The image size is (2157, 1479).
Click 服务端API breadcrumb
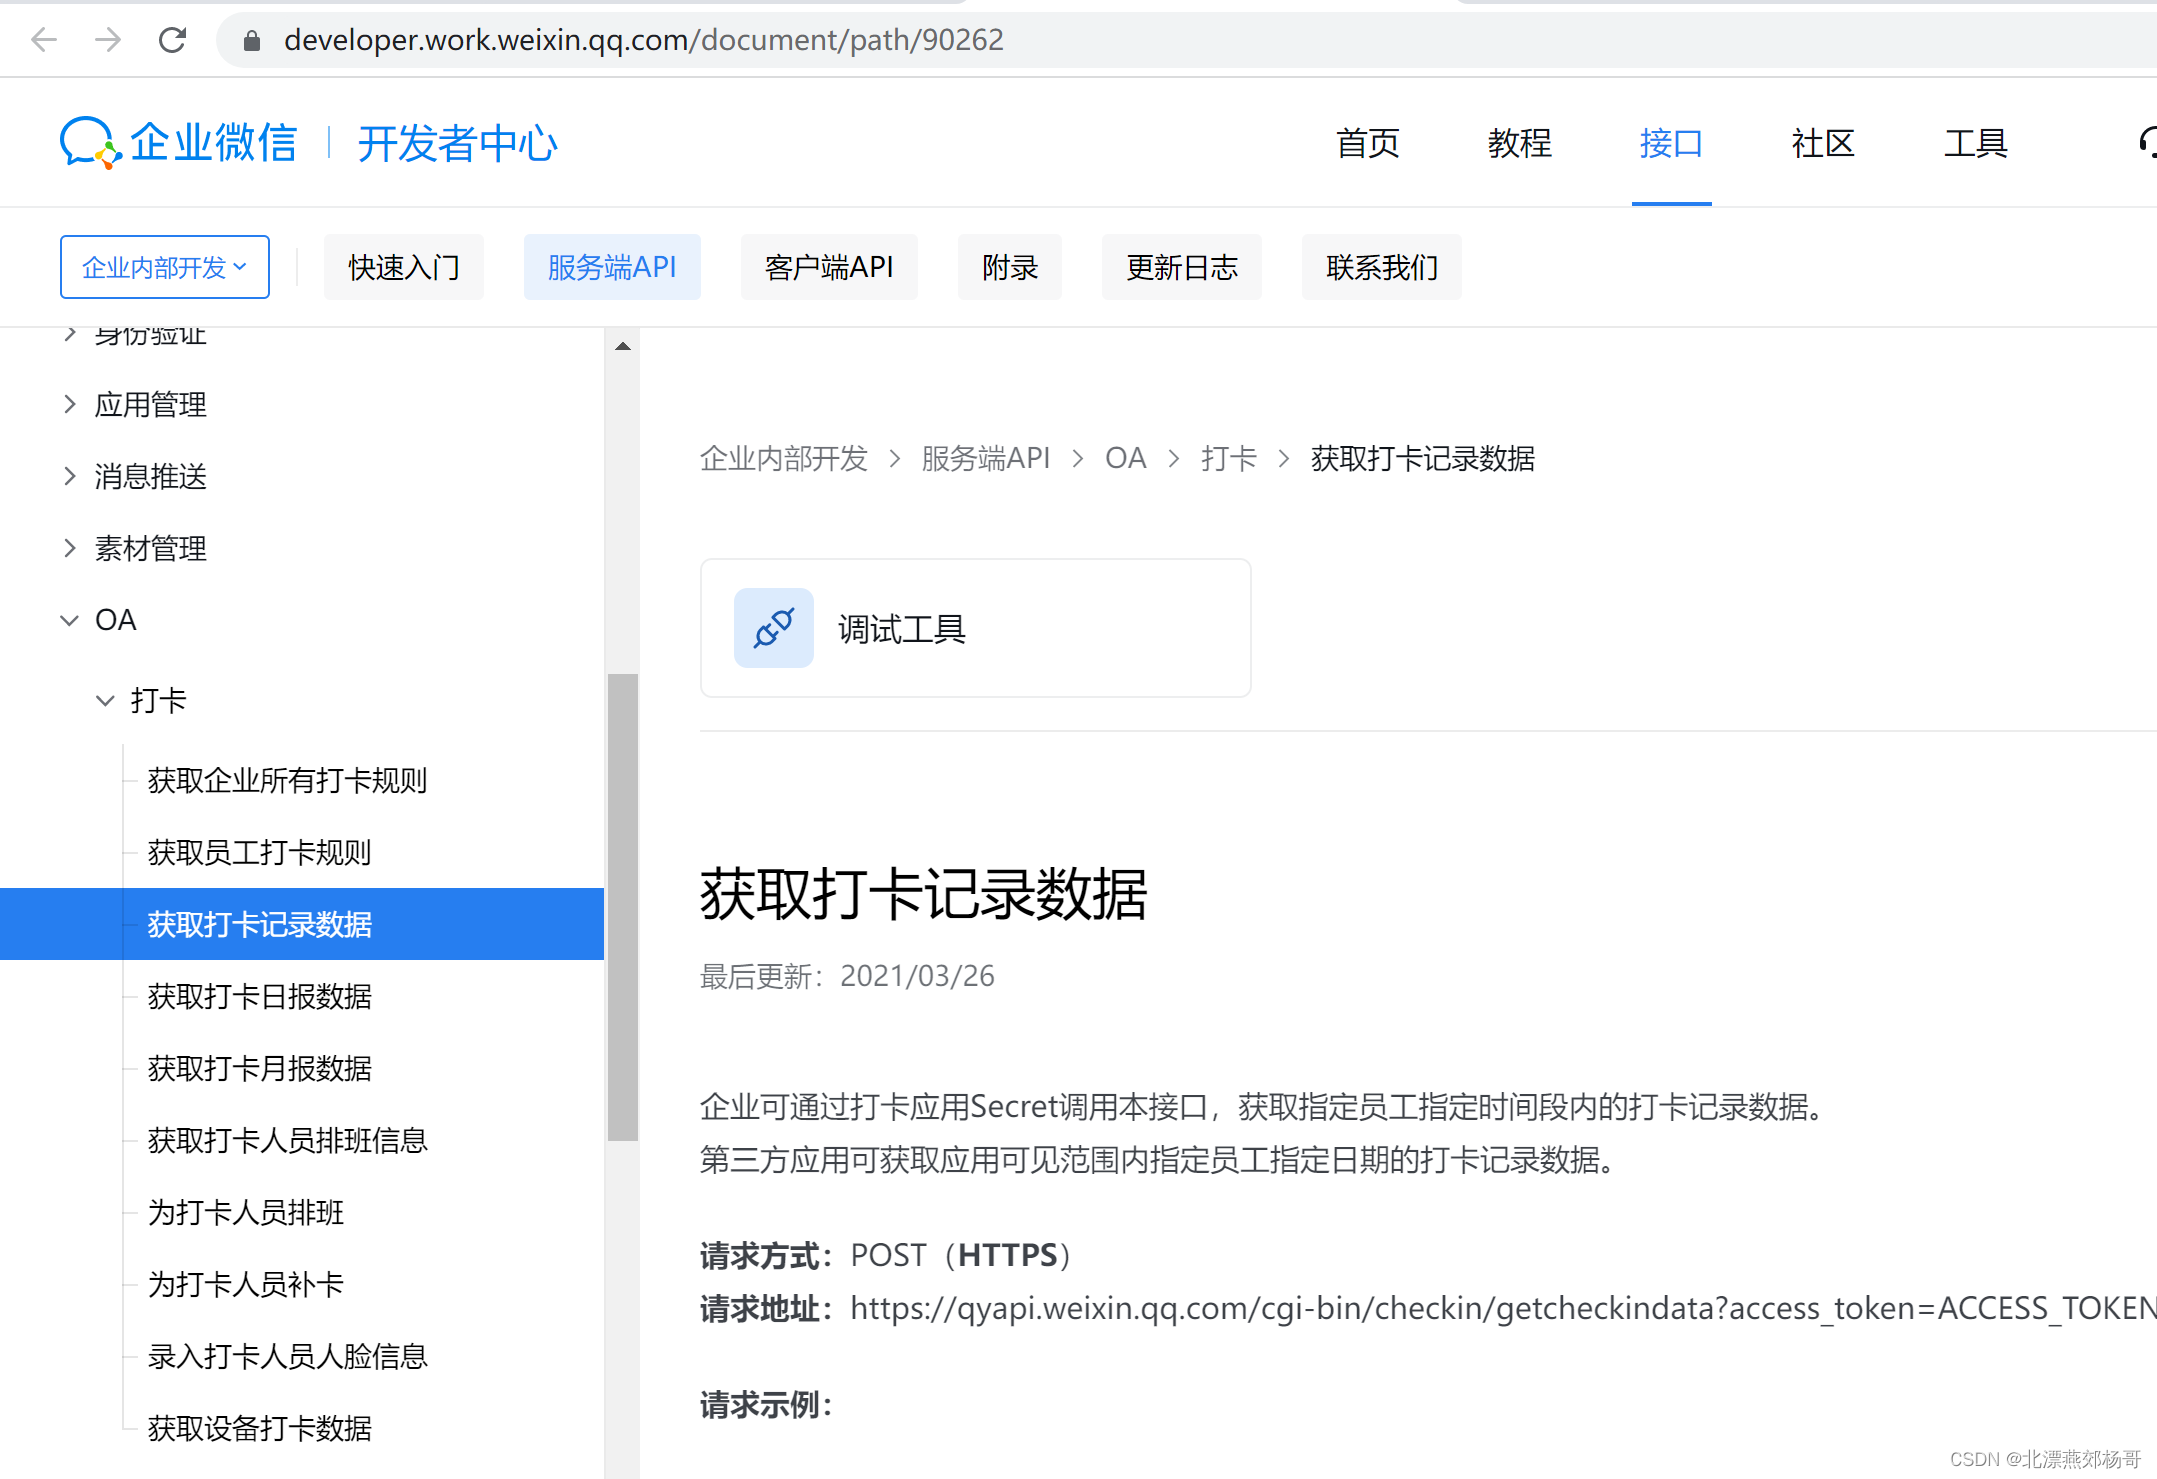coord(985,458)
